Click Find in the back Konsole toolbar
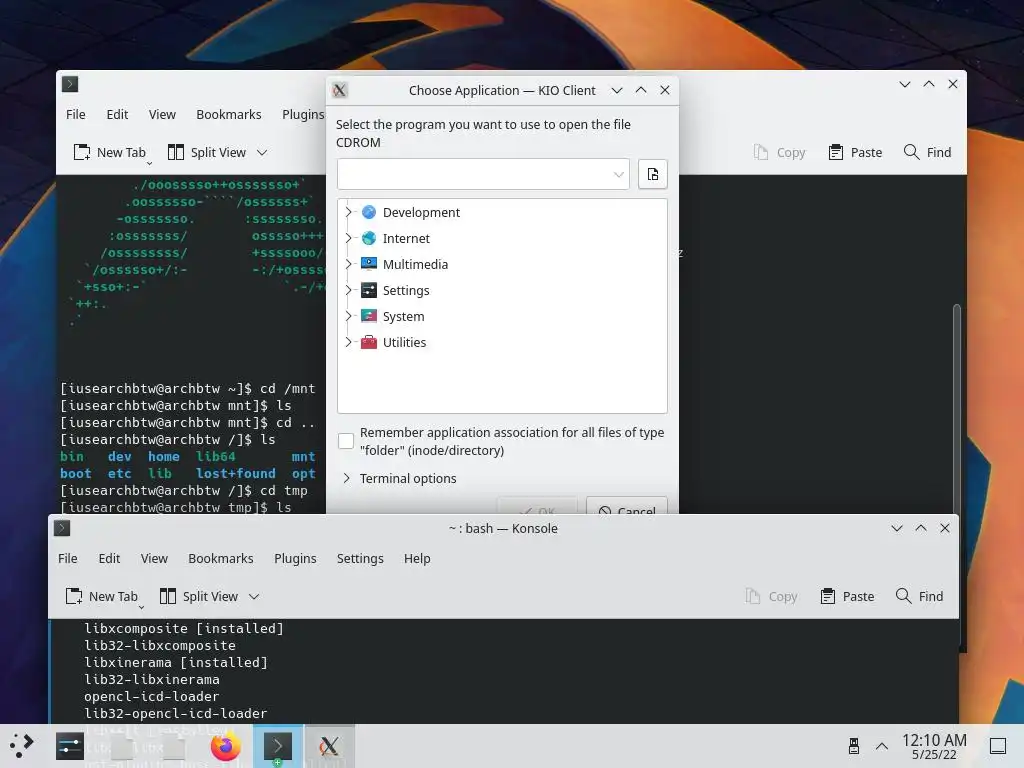This screenshot has height=768, width=1024. pos(927,152)
